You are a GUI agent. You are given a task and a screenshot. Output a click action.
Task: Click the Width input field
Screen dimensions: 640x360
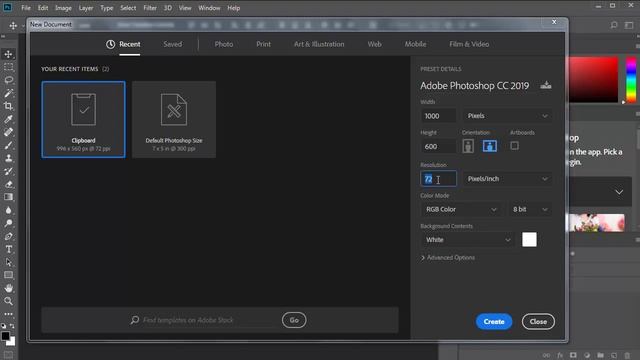(x=438, y=116)
